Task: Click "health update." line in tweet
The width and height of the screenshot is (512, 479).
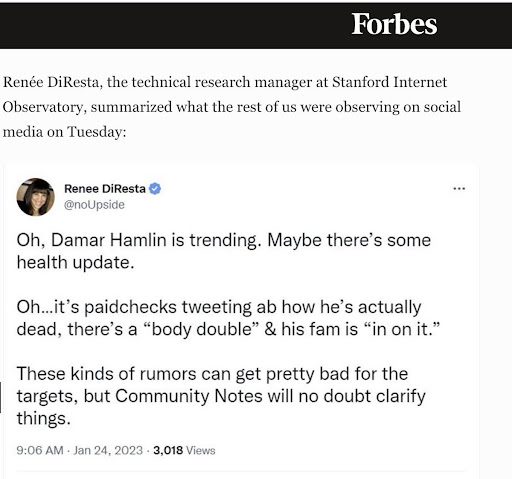Action: click(x=76, y=262)
